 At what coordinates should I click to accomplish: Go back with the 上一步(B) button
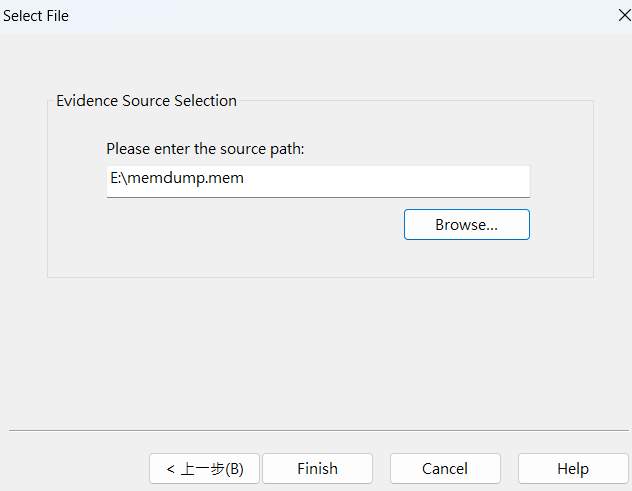coord(204,468)
